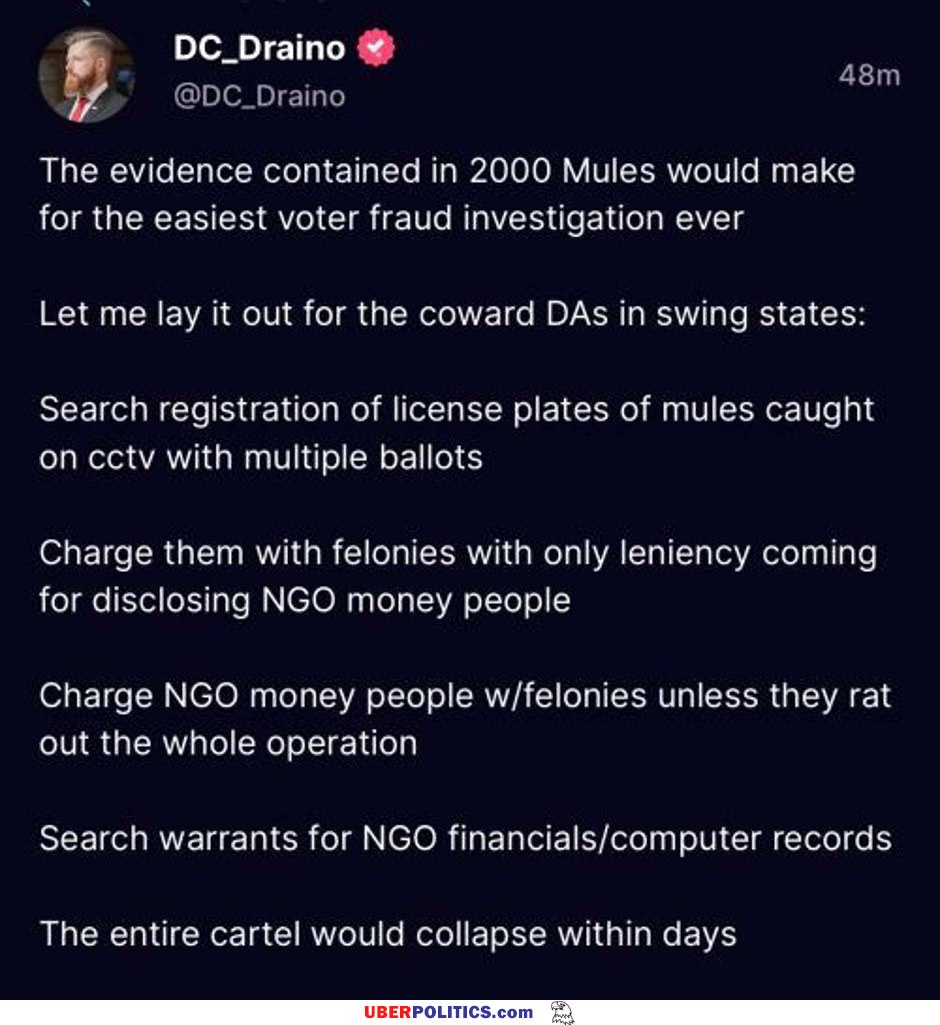This screenshot has height=1025, width=940.
Task: Click the 48m post timestamp
Action: [x=869, y=75]
